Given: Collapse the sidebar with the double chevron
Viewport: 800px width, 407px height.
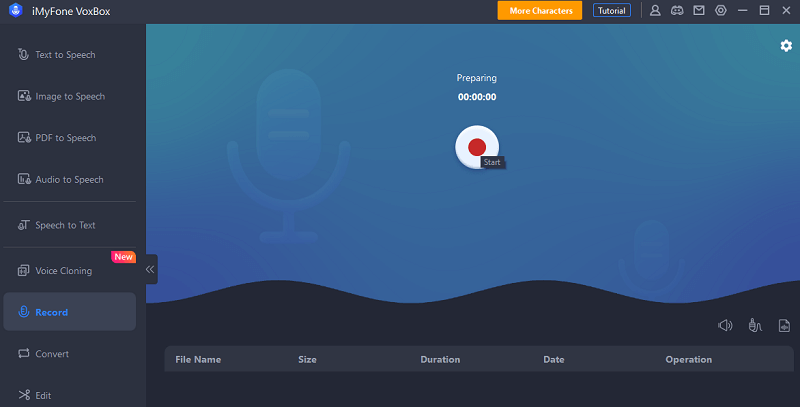Looking at the screenshot, I should pos(151,269).
